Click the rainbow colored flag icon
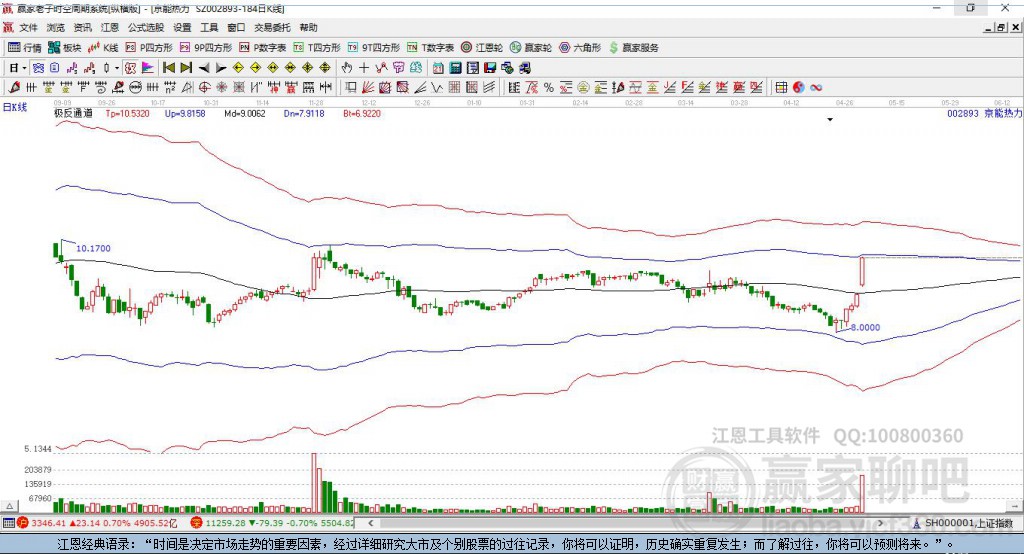 (x=148, y=68)
